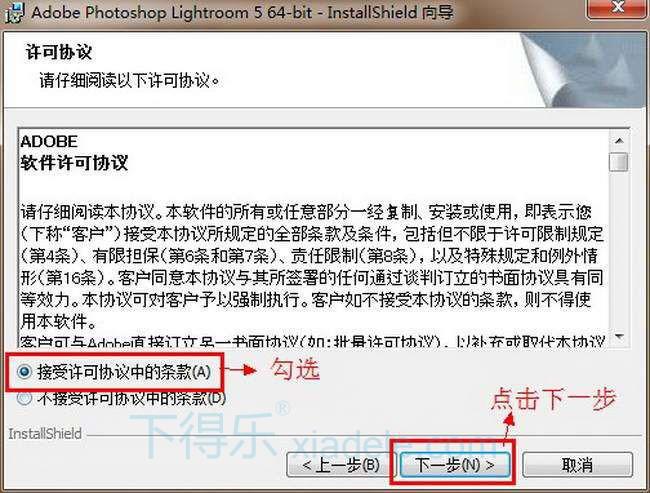
Task: Proceed with the 下一步(N) button
Action: click(x=454, y=465)
